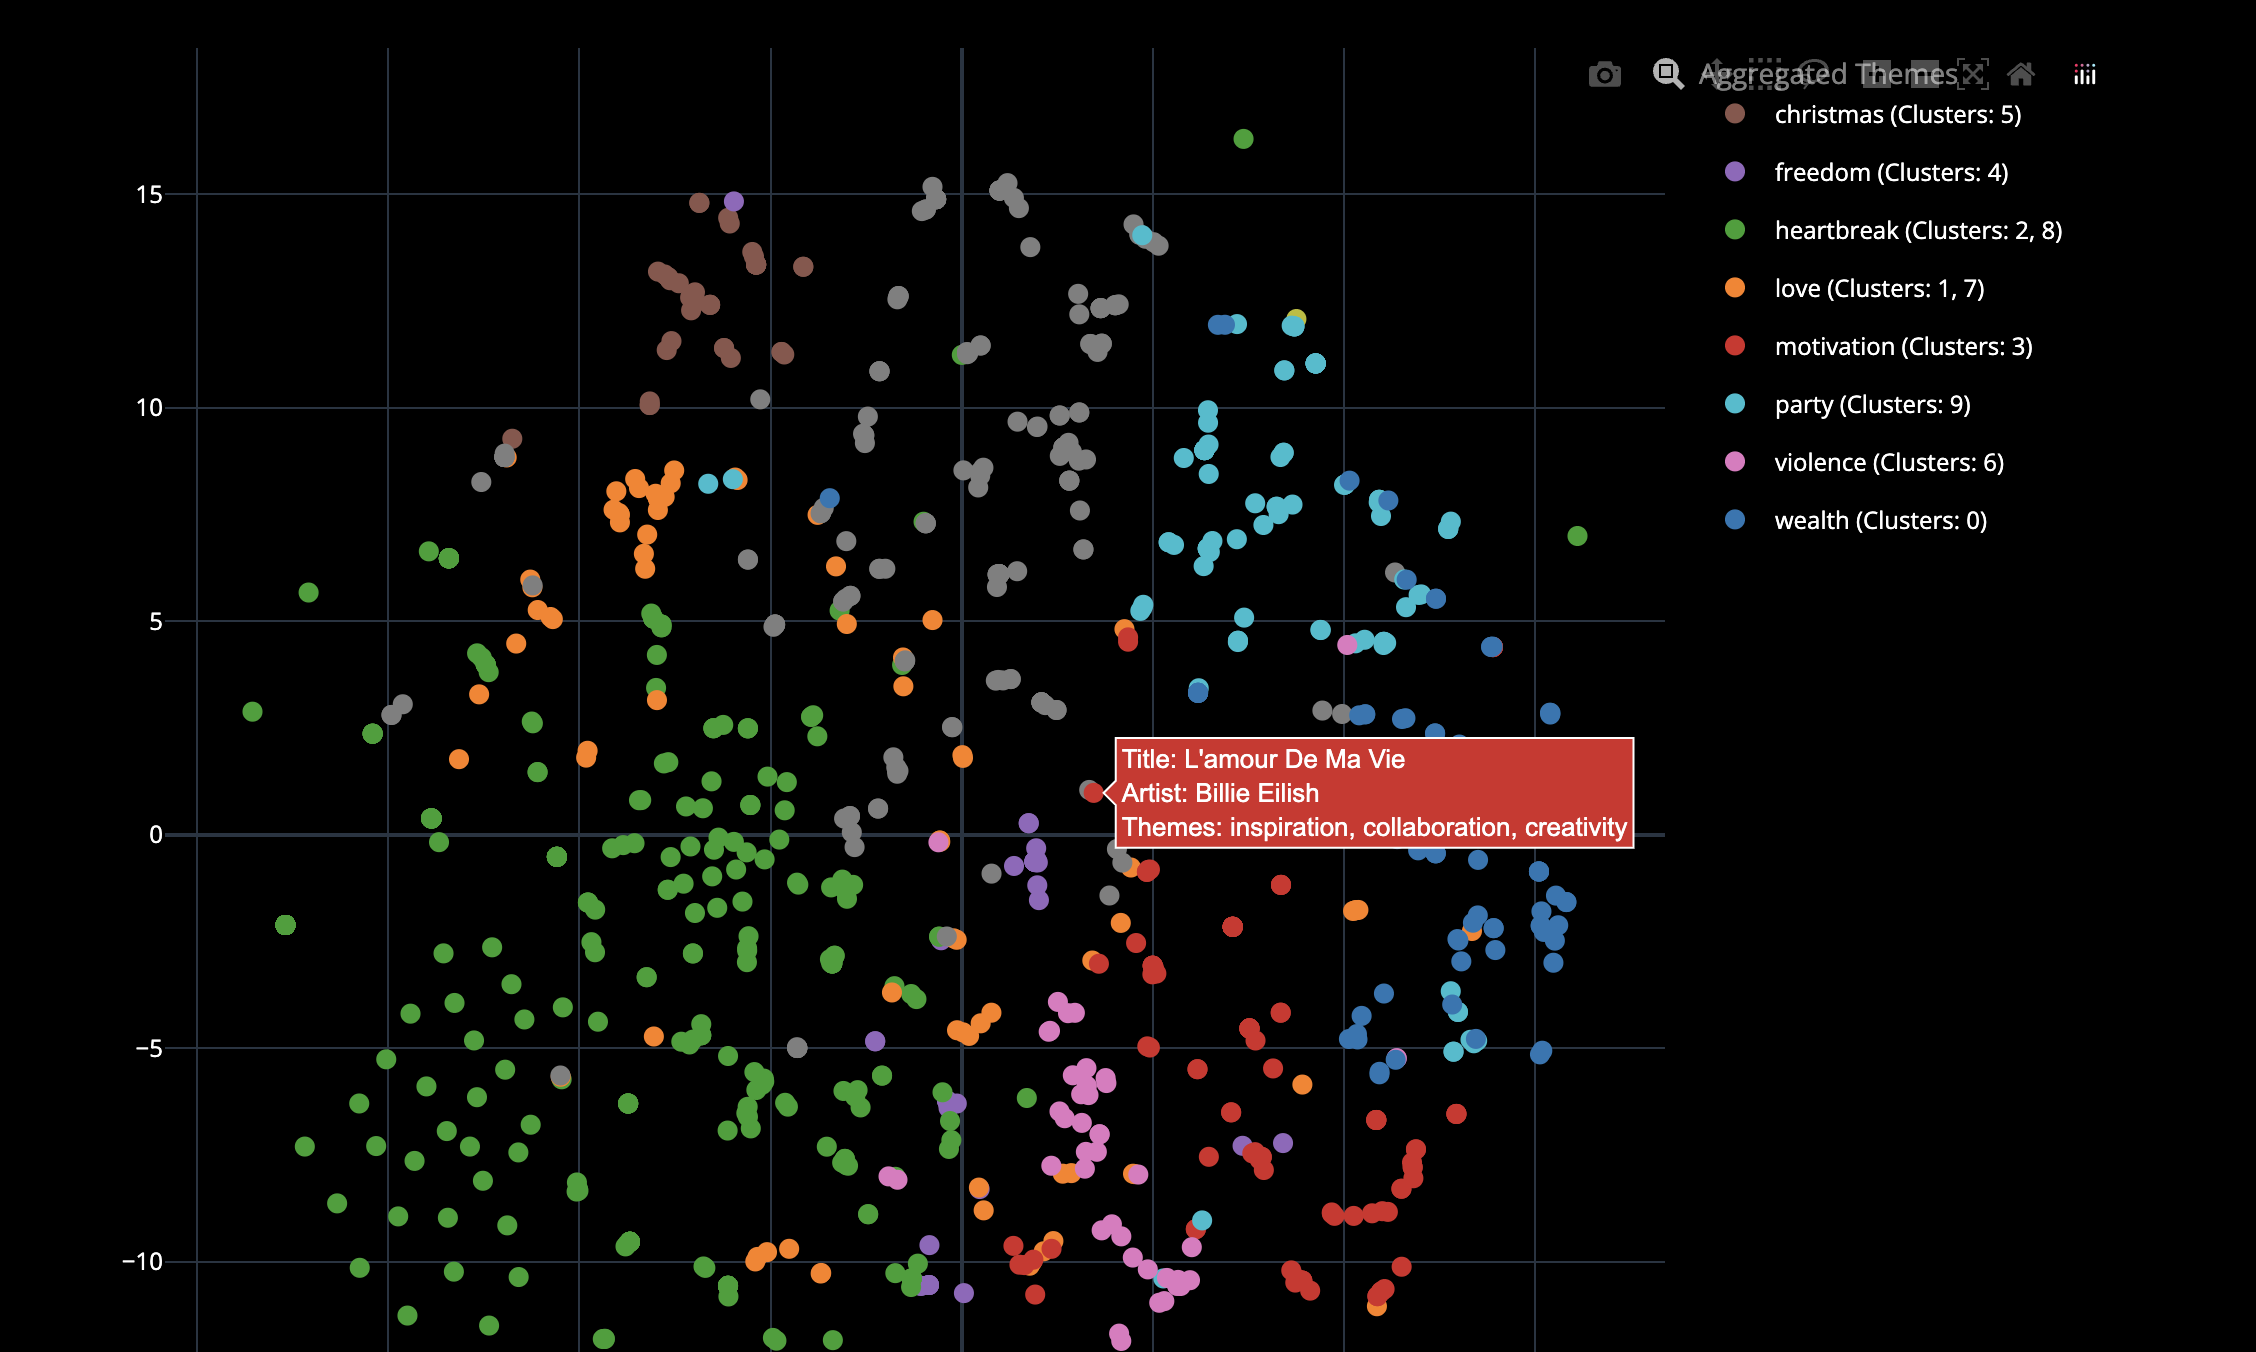Activate the Box Select tool
This screenshot has width=2256, height=1352.
(x=1765, y=74)
